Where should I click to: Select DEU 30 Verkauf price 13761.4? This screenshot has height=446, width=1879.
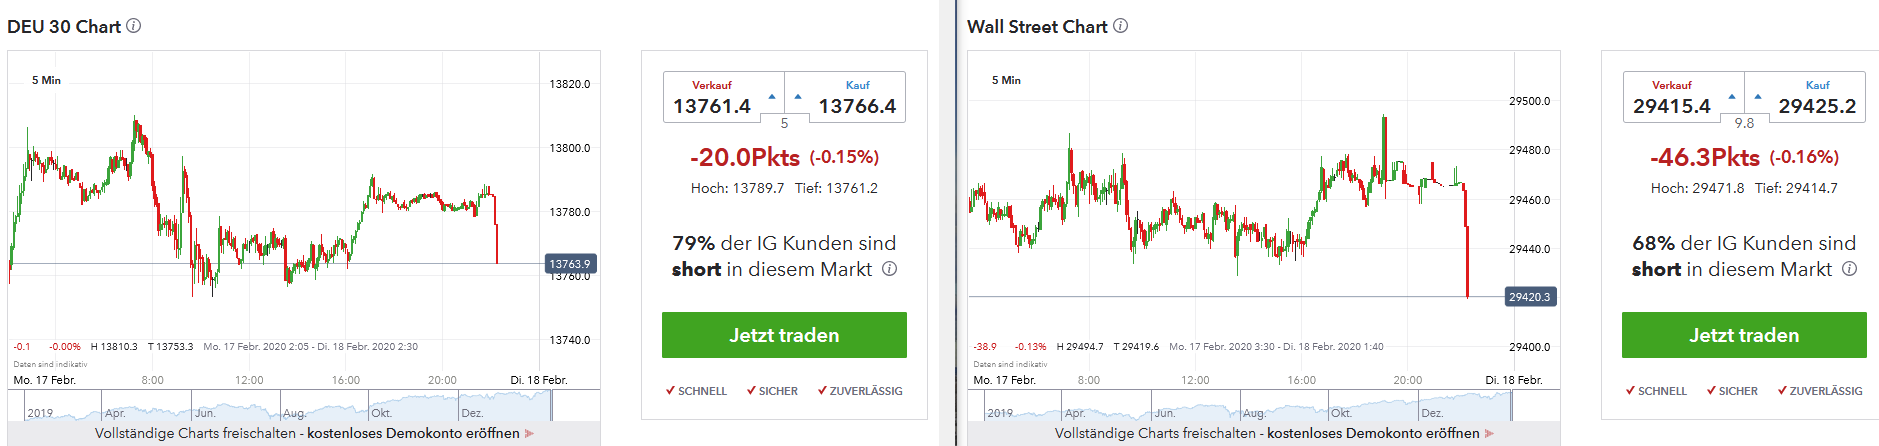point(712,106)
